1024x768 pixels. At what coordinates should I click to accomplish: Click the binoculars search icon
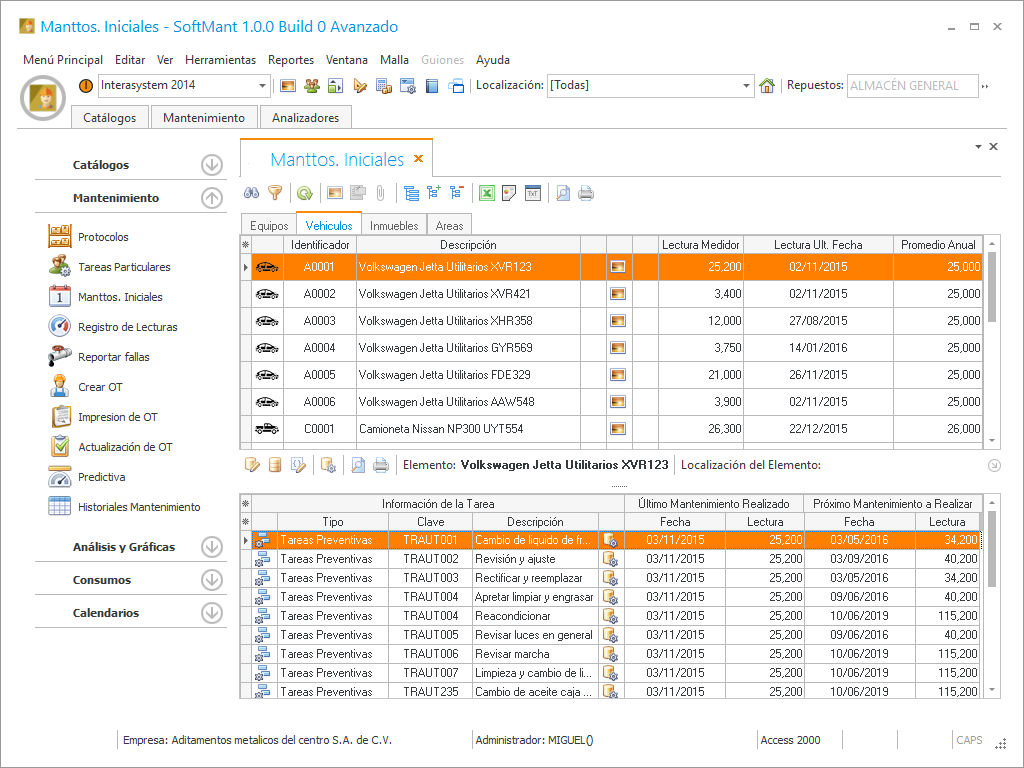coord(252,194)
